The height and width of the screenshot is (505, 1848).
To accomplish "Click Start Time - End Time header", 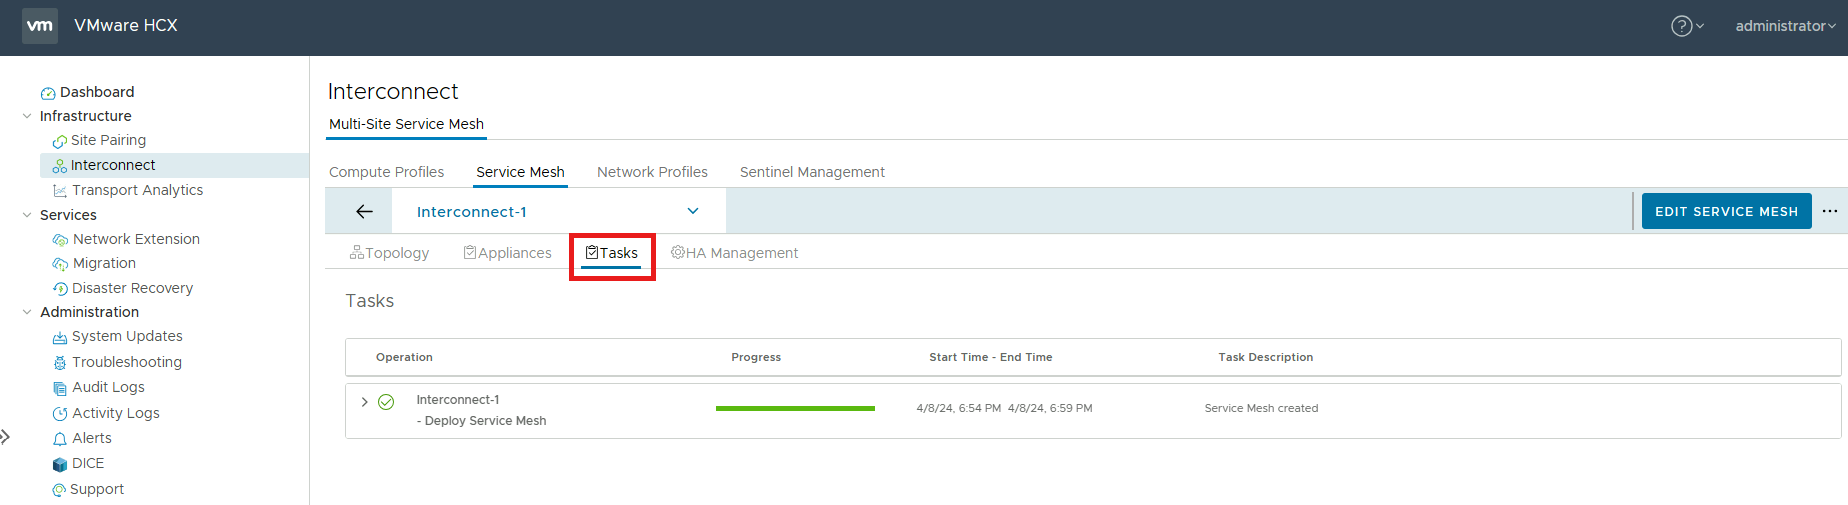I will [x=991, y=357].
